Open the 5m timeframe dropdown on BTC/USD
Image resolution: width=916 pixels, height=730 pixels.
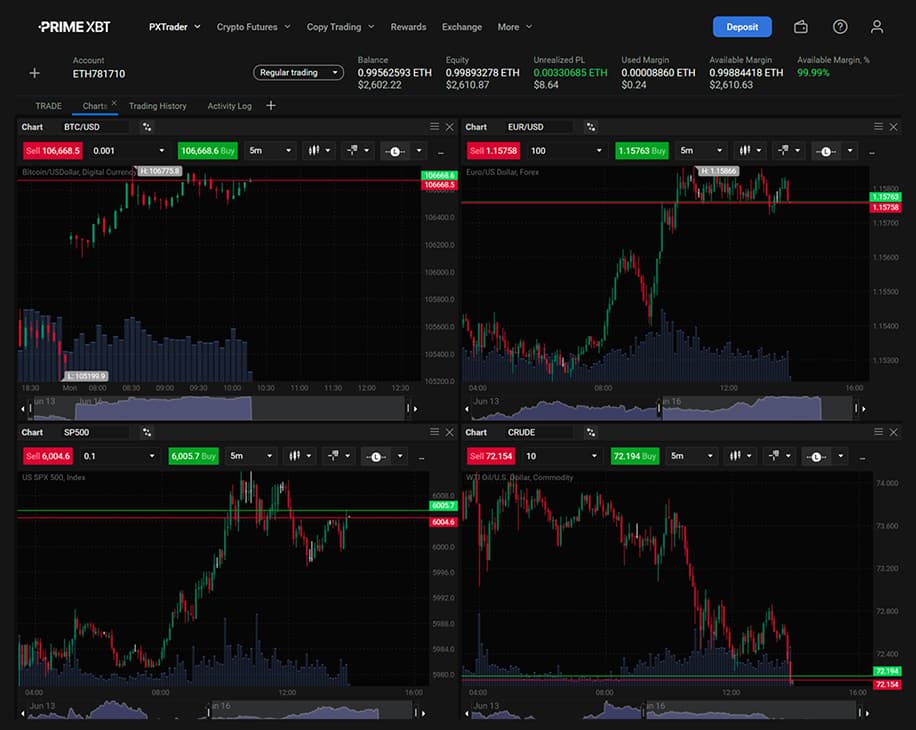[x=269, y=151]
